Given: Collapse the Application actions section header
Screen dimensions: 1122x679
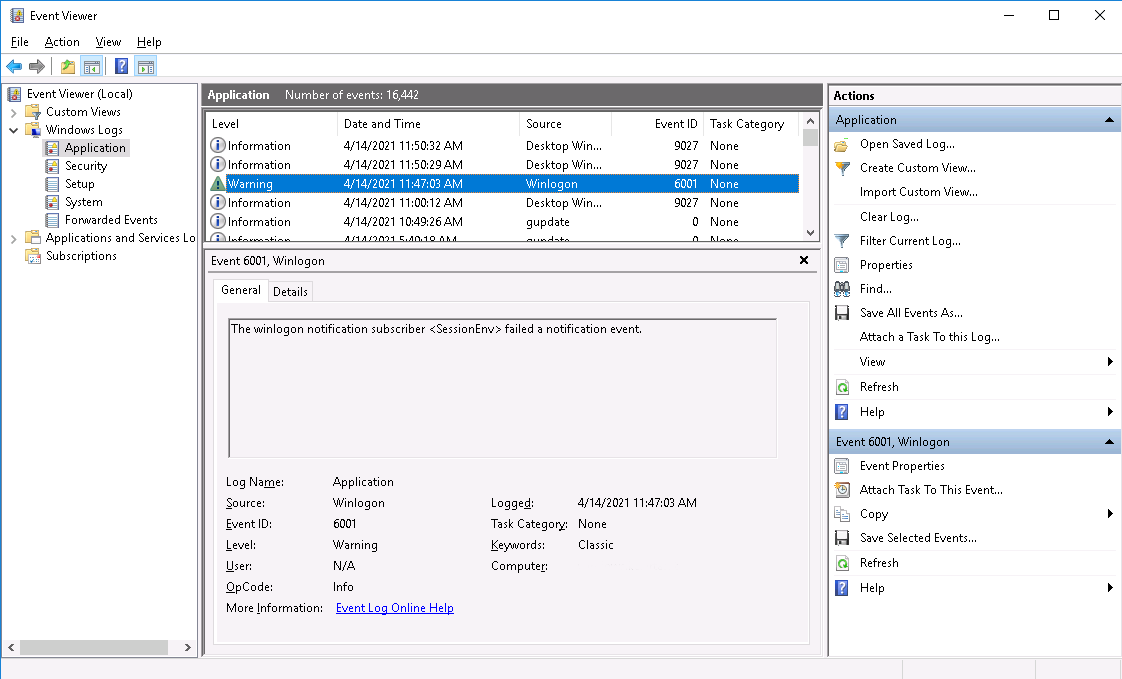Looking at the screenshot, I should tap(1109, 120).
